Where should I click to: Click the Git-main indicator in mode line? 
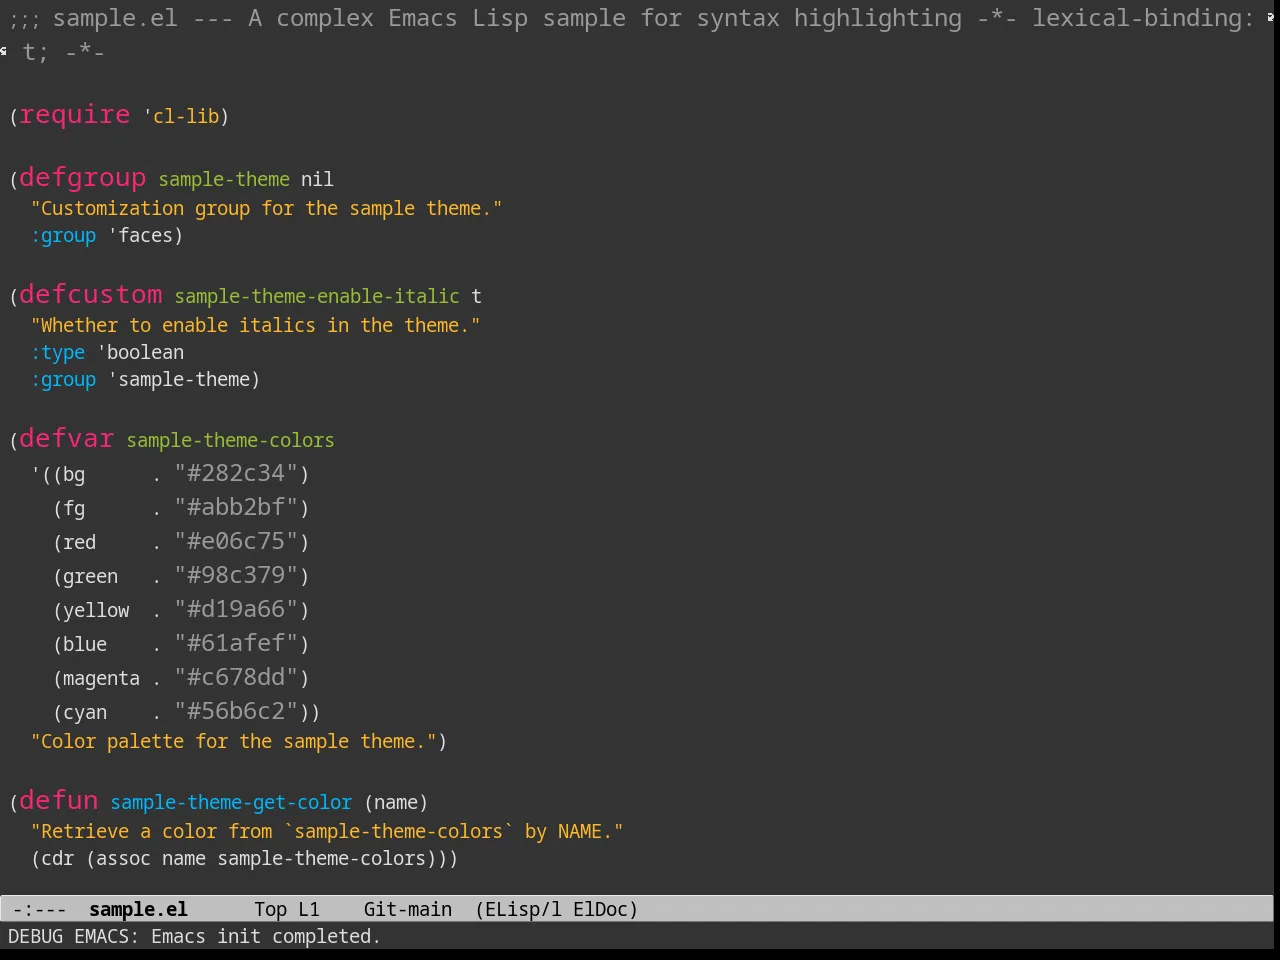[408, 909]
